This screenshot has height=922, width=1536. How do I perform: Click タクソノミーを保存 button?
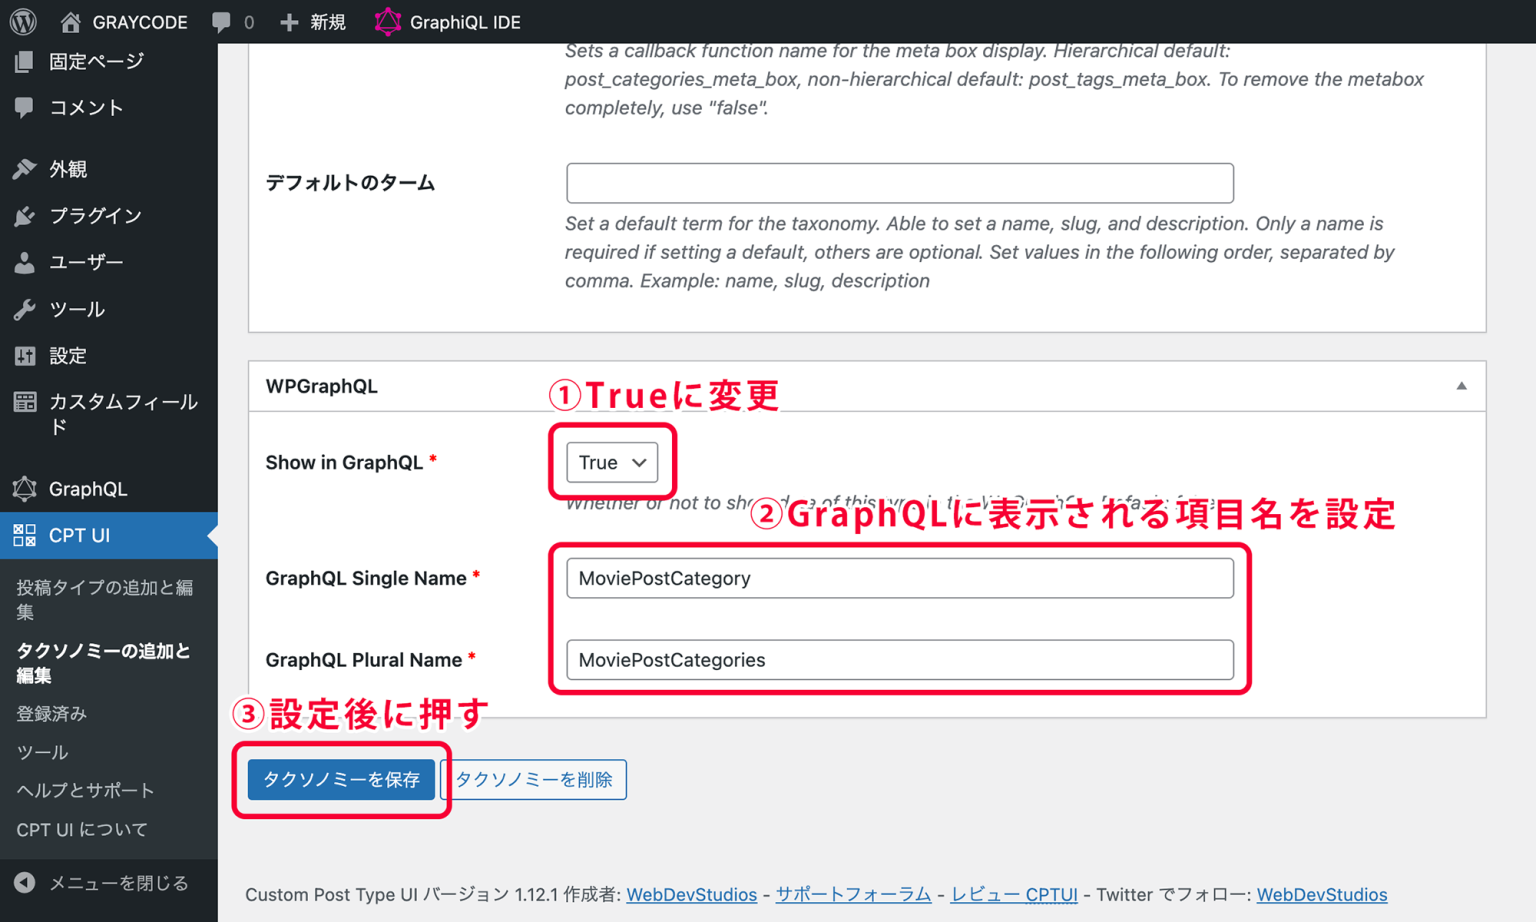341,779
